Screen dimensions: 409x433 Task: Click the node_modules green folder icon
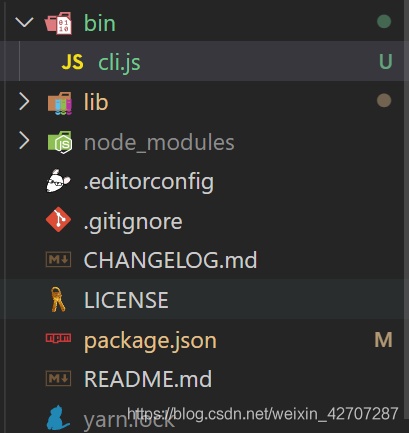(60, 142)
